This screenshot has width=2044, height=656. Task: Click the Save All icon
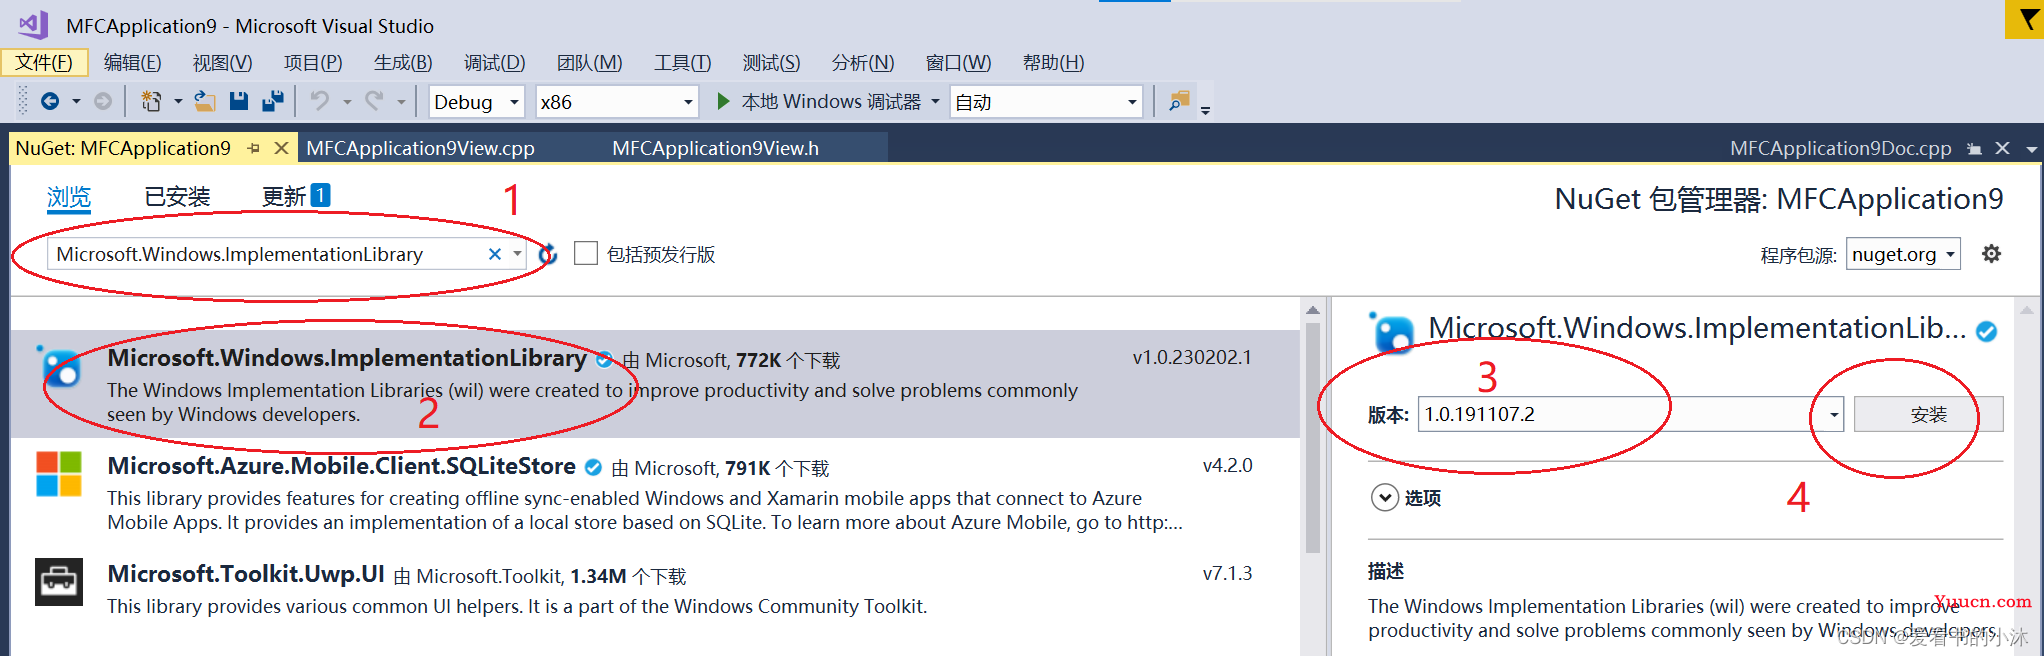click(x=272, y=101)
